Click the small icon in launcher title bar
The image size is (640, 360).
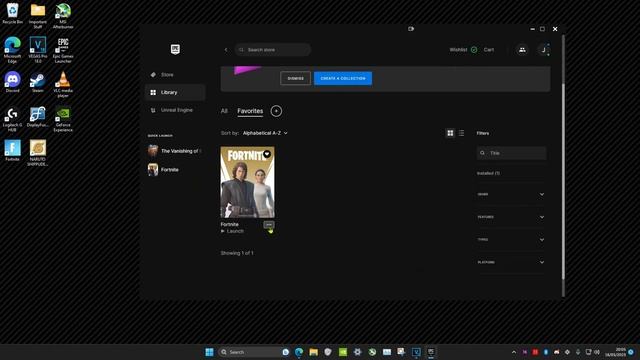click(x=411, y=29)
